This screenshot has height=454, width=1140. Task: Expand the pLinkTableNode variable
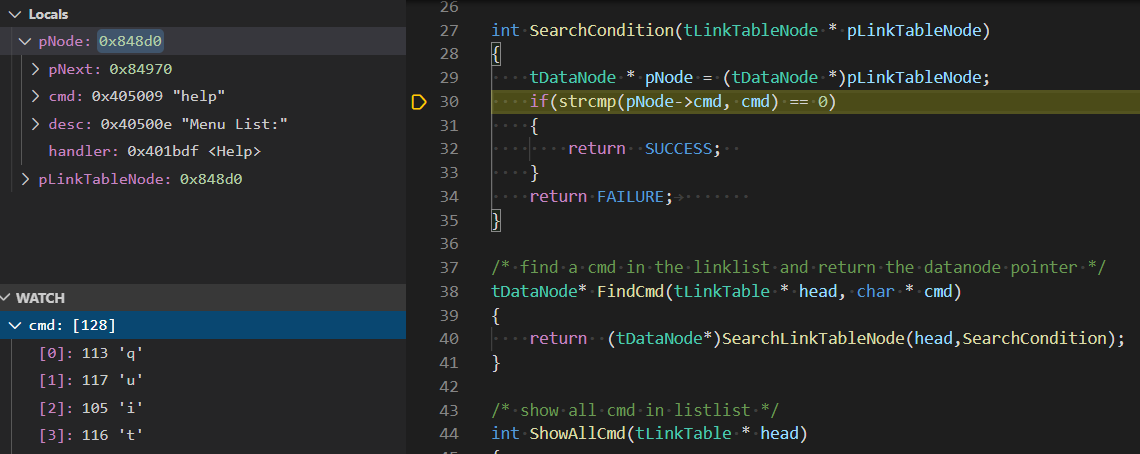pyautogui.click(x=25, y=179)
